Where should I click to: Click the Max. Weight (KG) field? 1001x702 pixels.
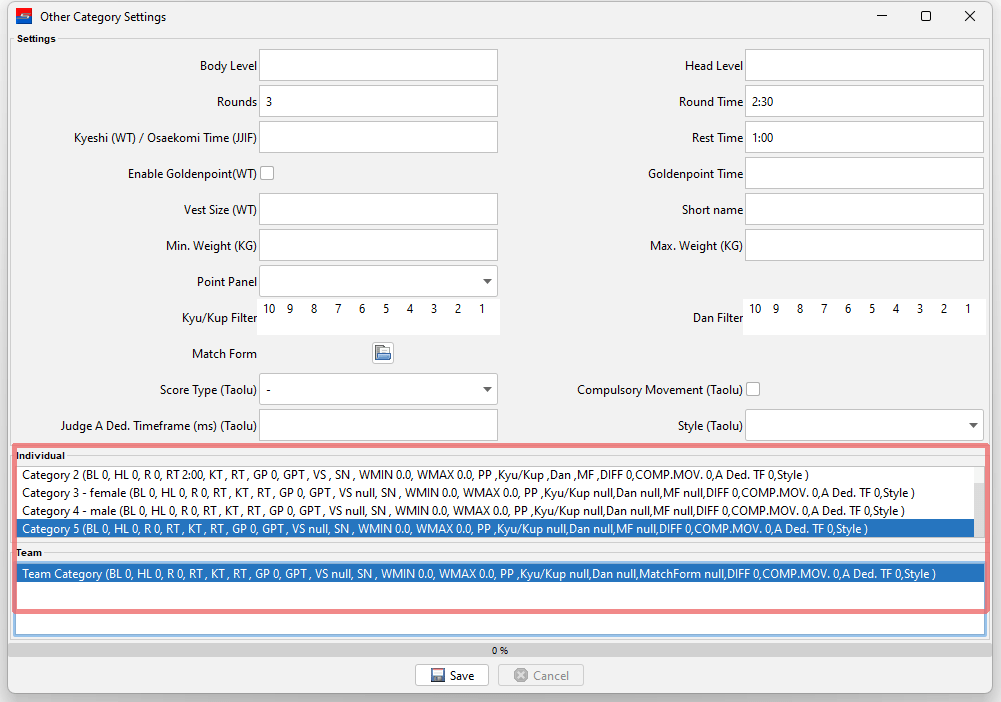click(x=864, y=245)
